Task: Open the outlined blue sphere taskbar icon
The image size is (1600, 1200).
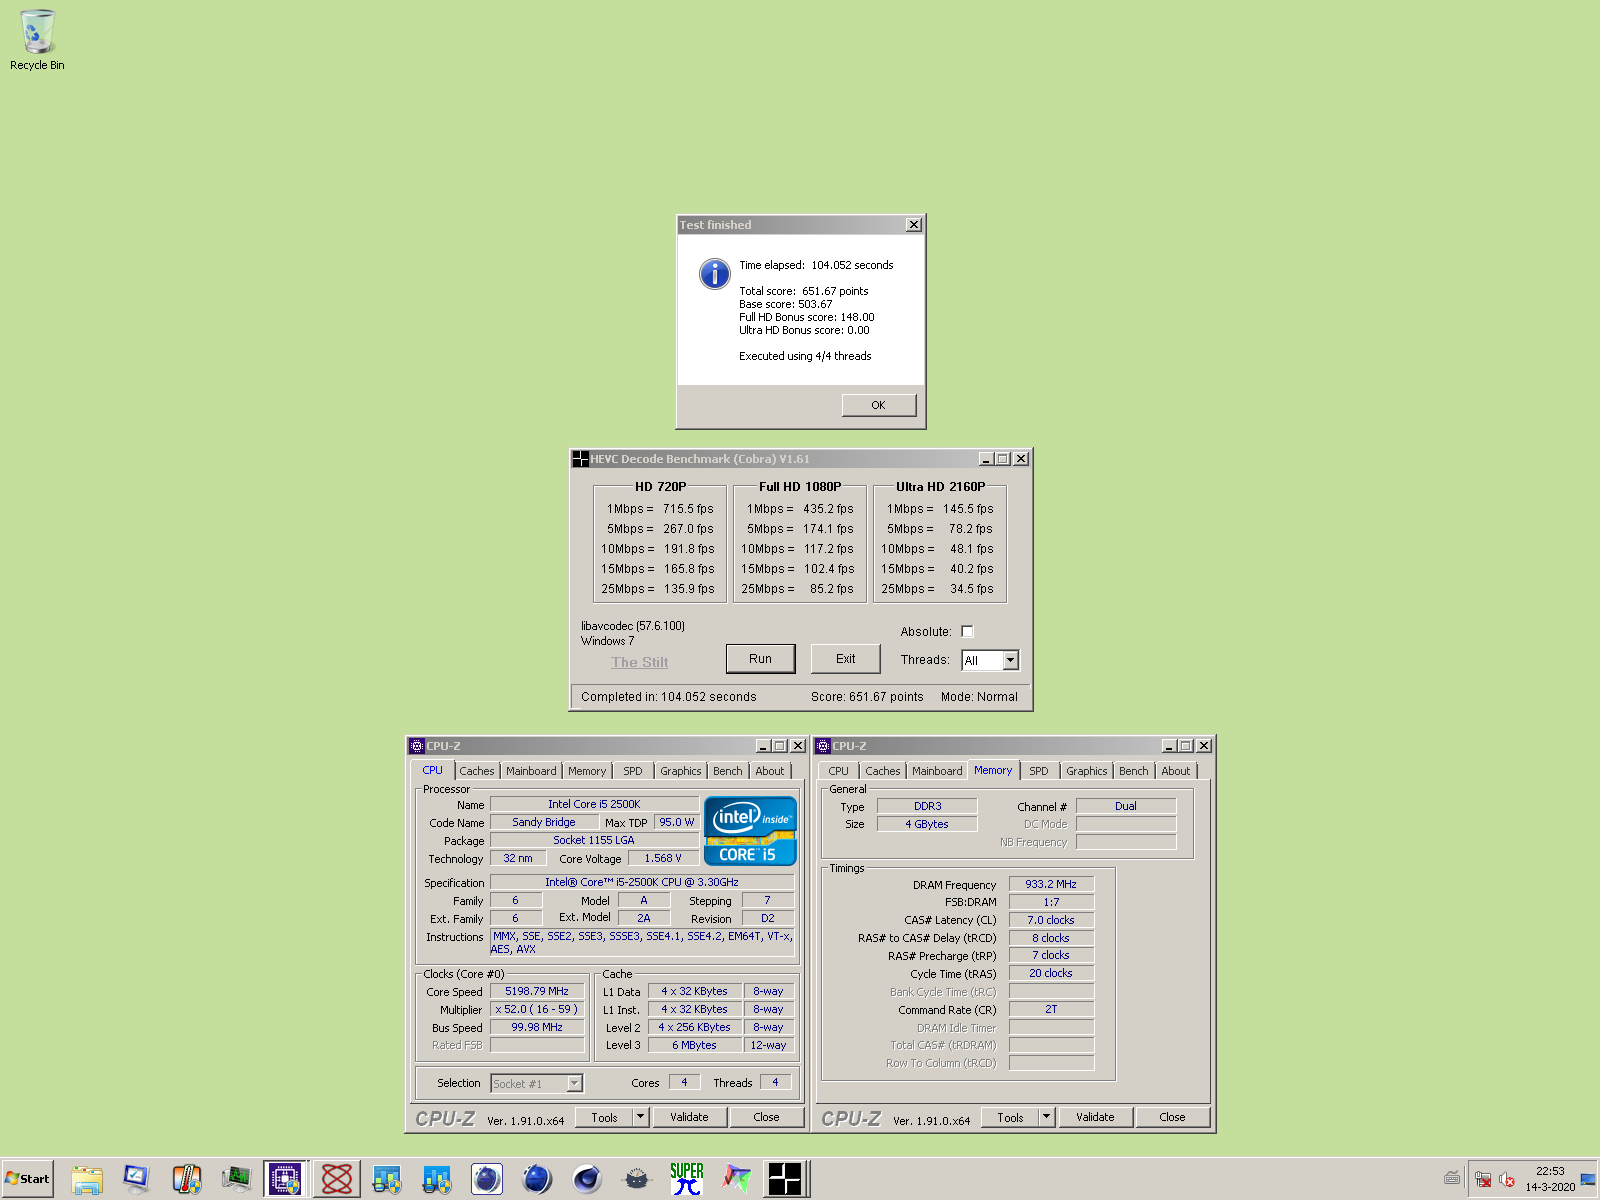Action: pyautogui.click(x=487, y=1179)
